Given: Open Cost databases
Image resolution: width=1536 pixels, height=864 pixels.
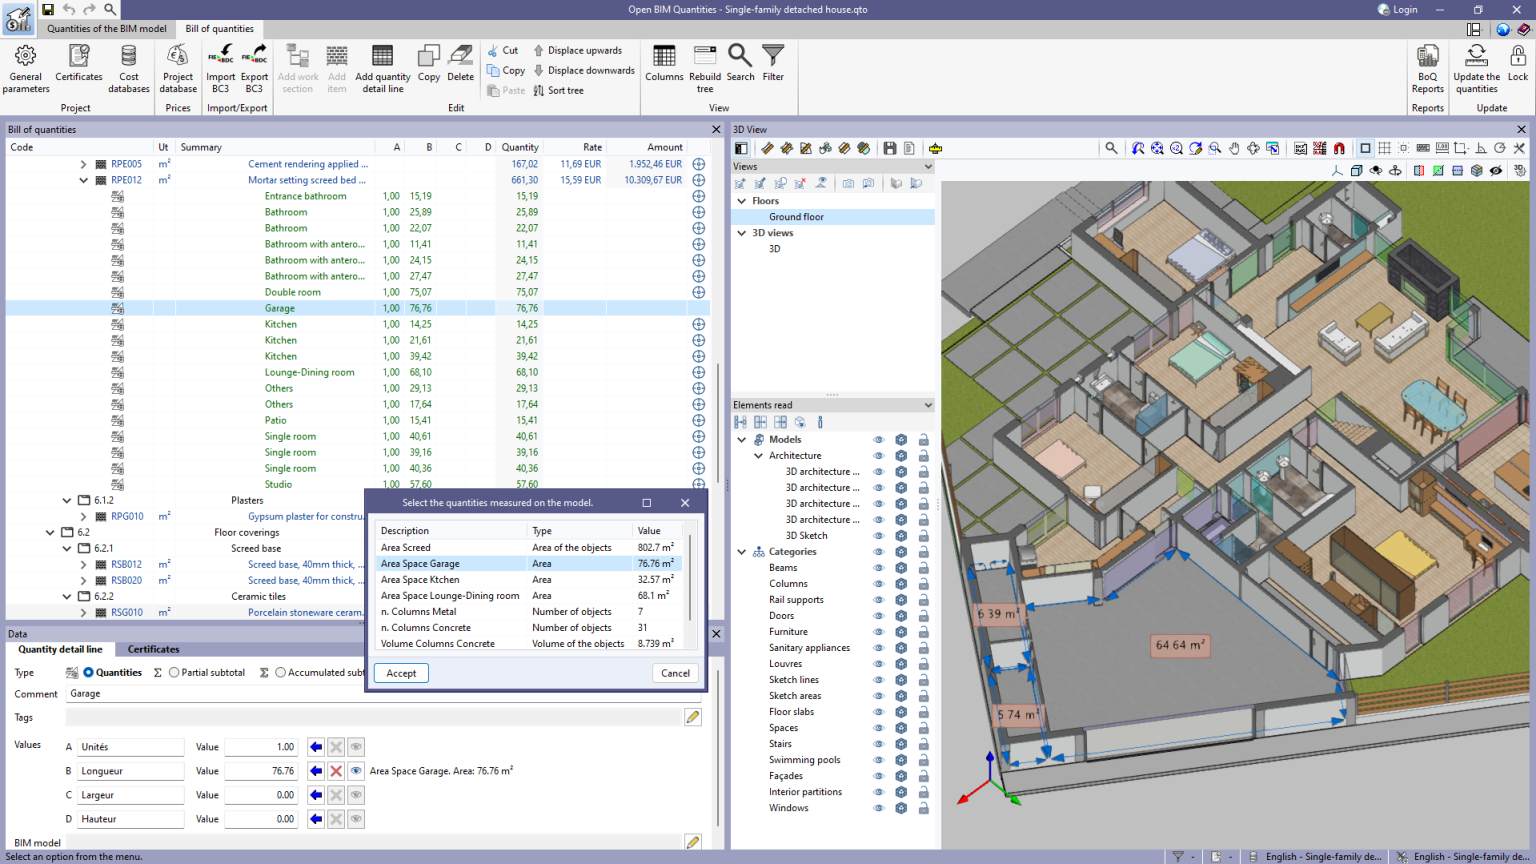Looking at the screenshot, I should (128, 68).
